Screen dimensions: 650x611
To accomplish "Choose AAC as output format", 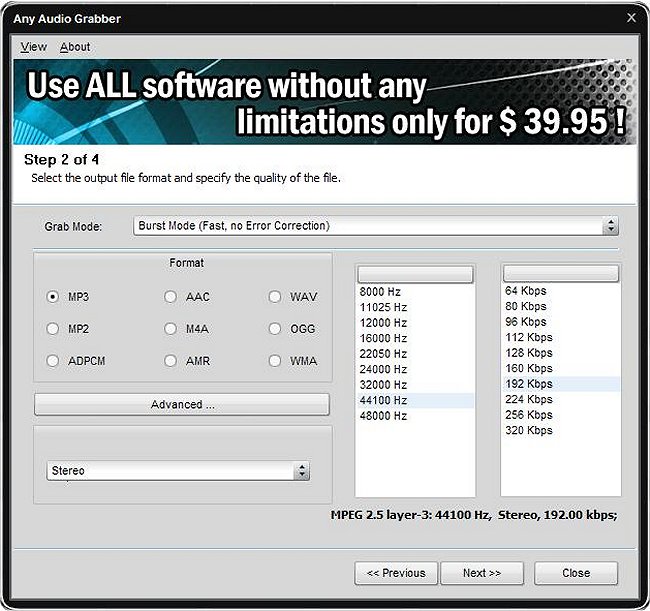I will coord(170,297).
